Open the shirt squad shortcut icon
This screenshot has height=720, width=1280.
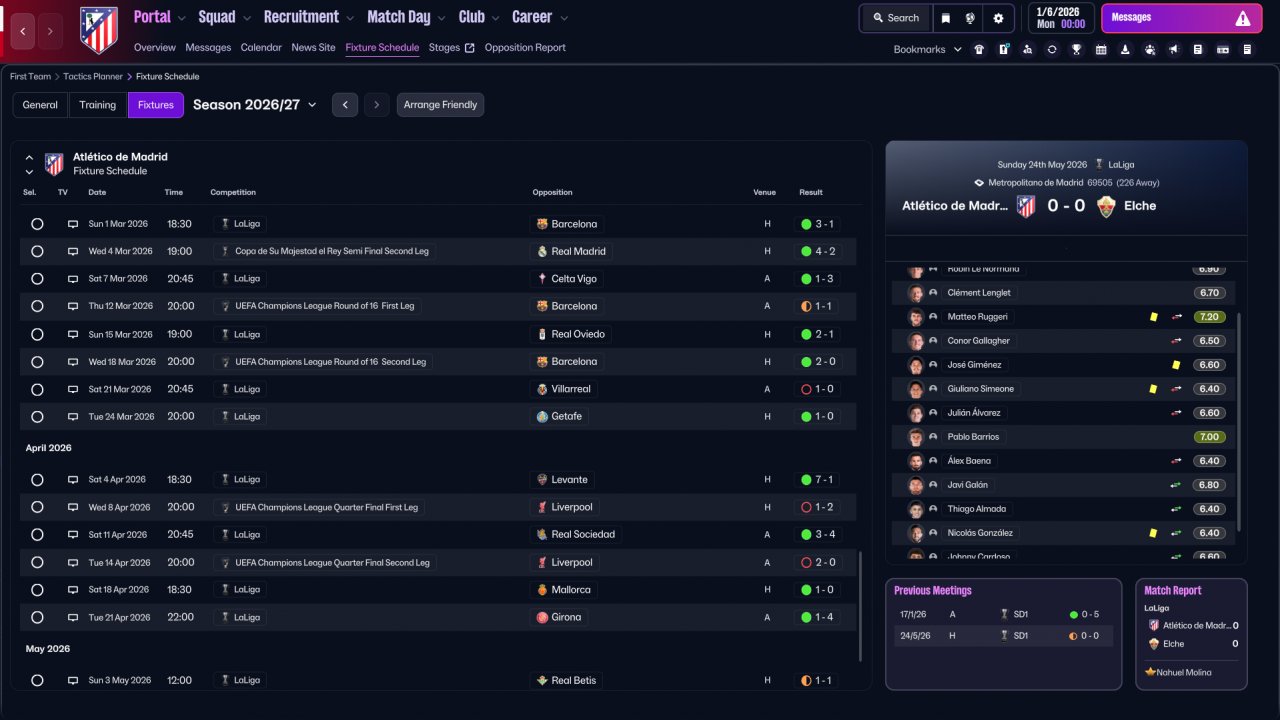tap(979, 49)
